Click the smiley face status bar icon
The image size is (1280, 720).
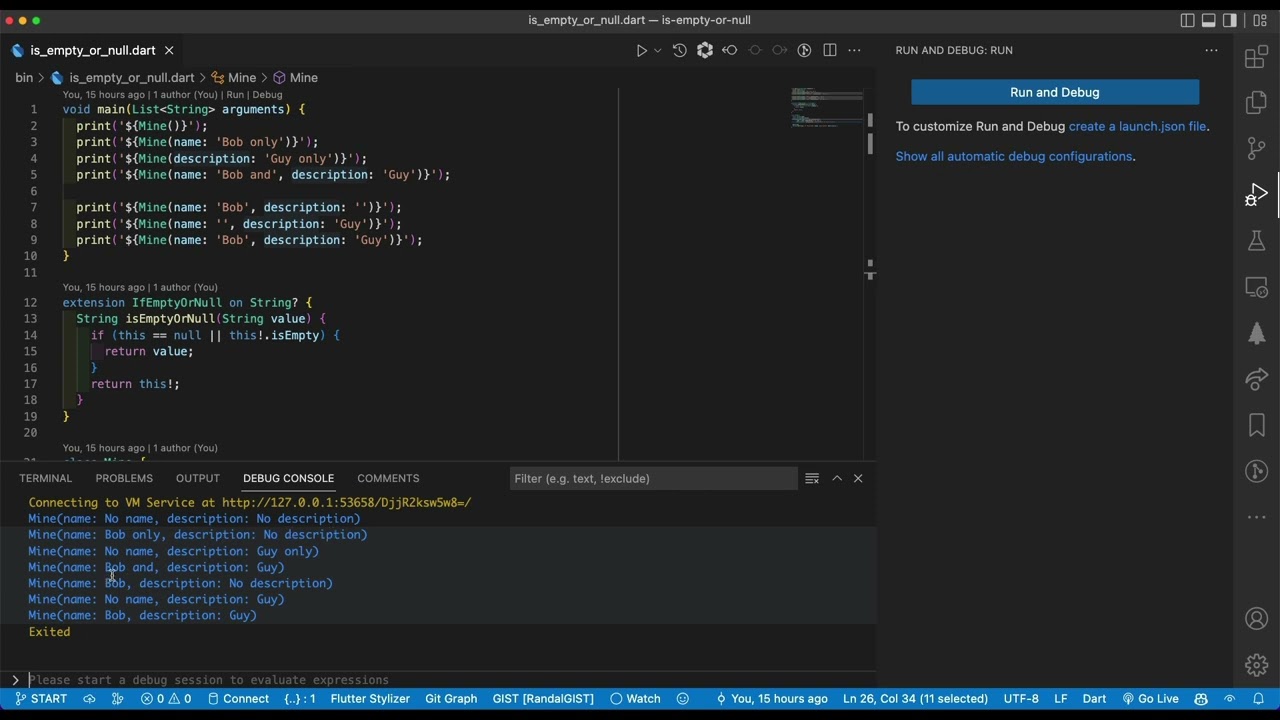(683, 699)
